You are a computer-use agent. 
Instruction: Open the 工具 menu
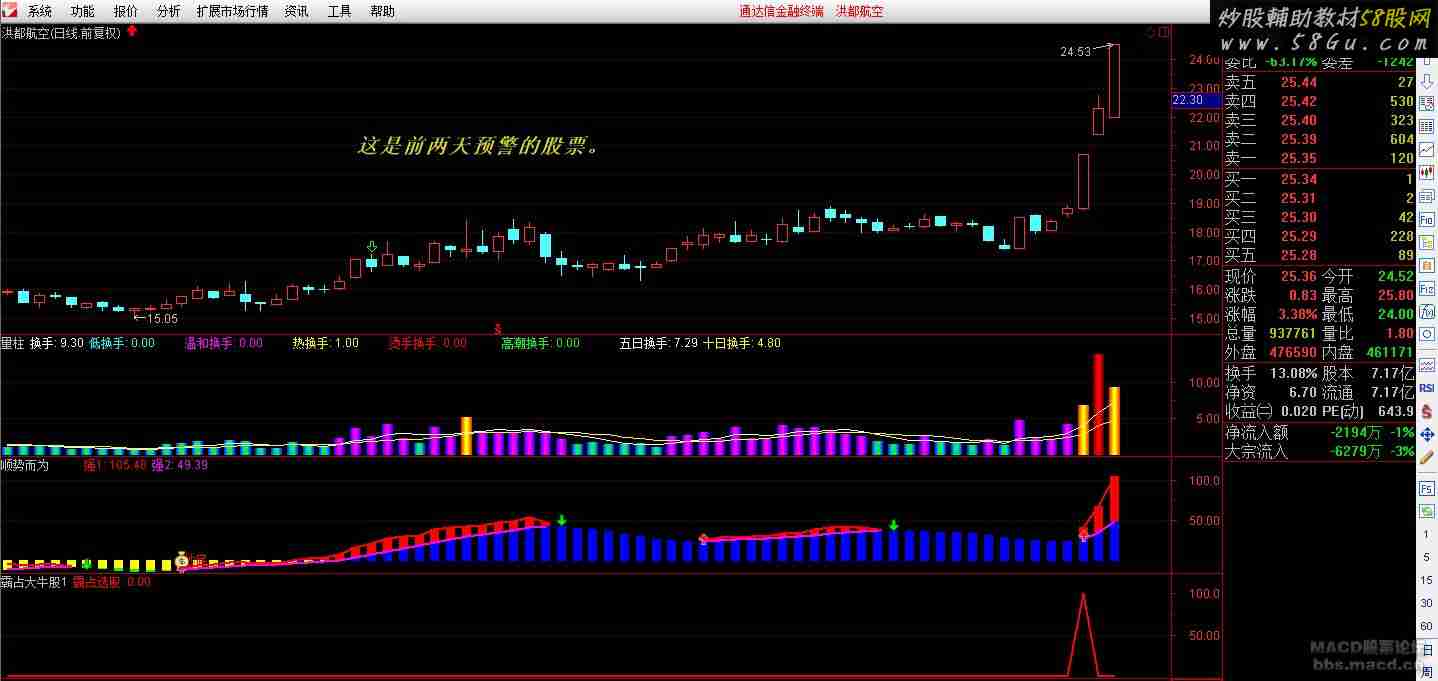[x=339, y=11]
